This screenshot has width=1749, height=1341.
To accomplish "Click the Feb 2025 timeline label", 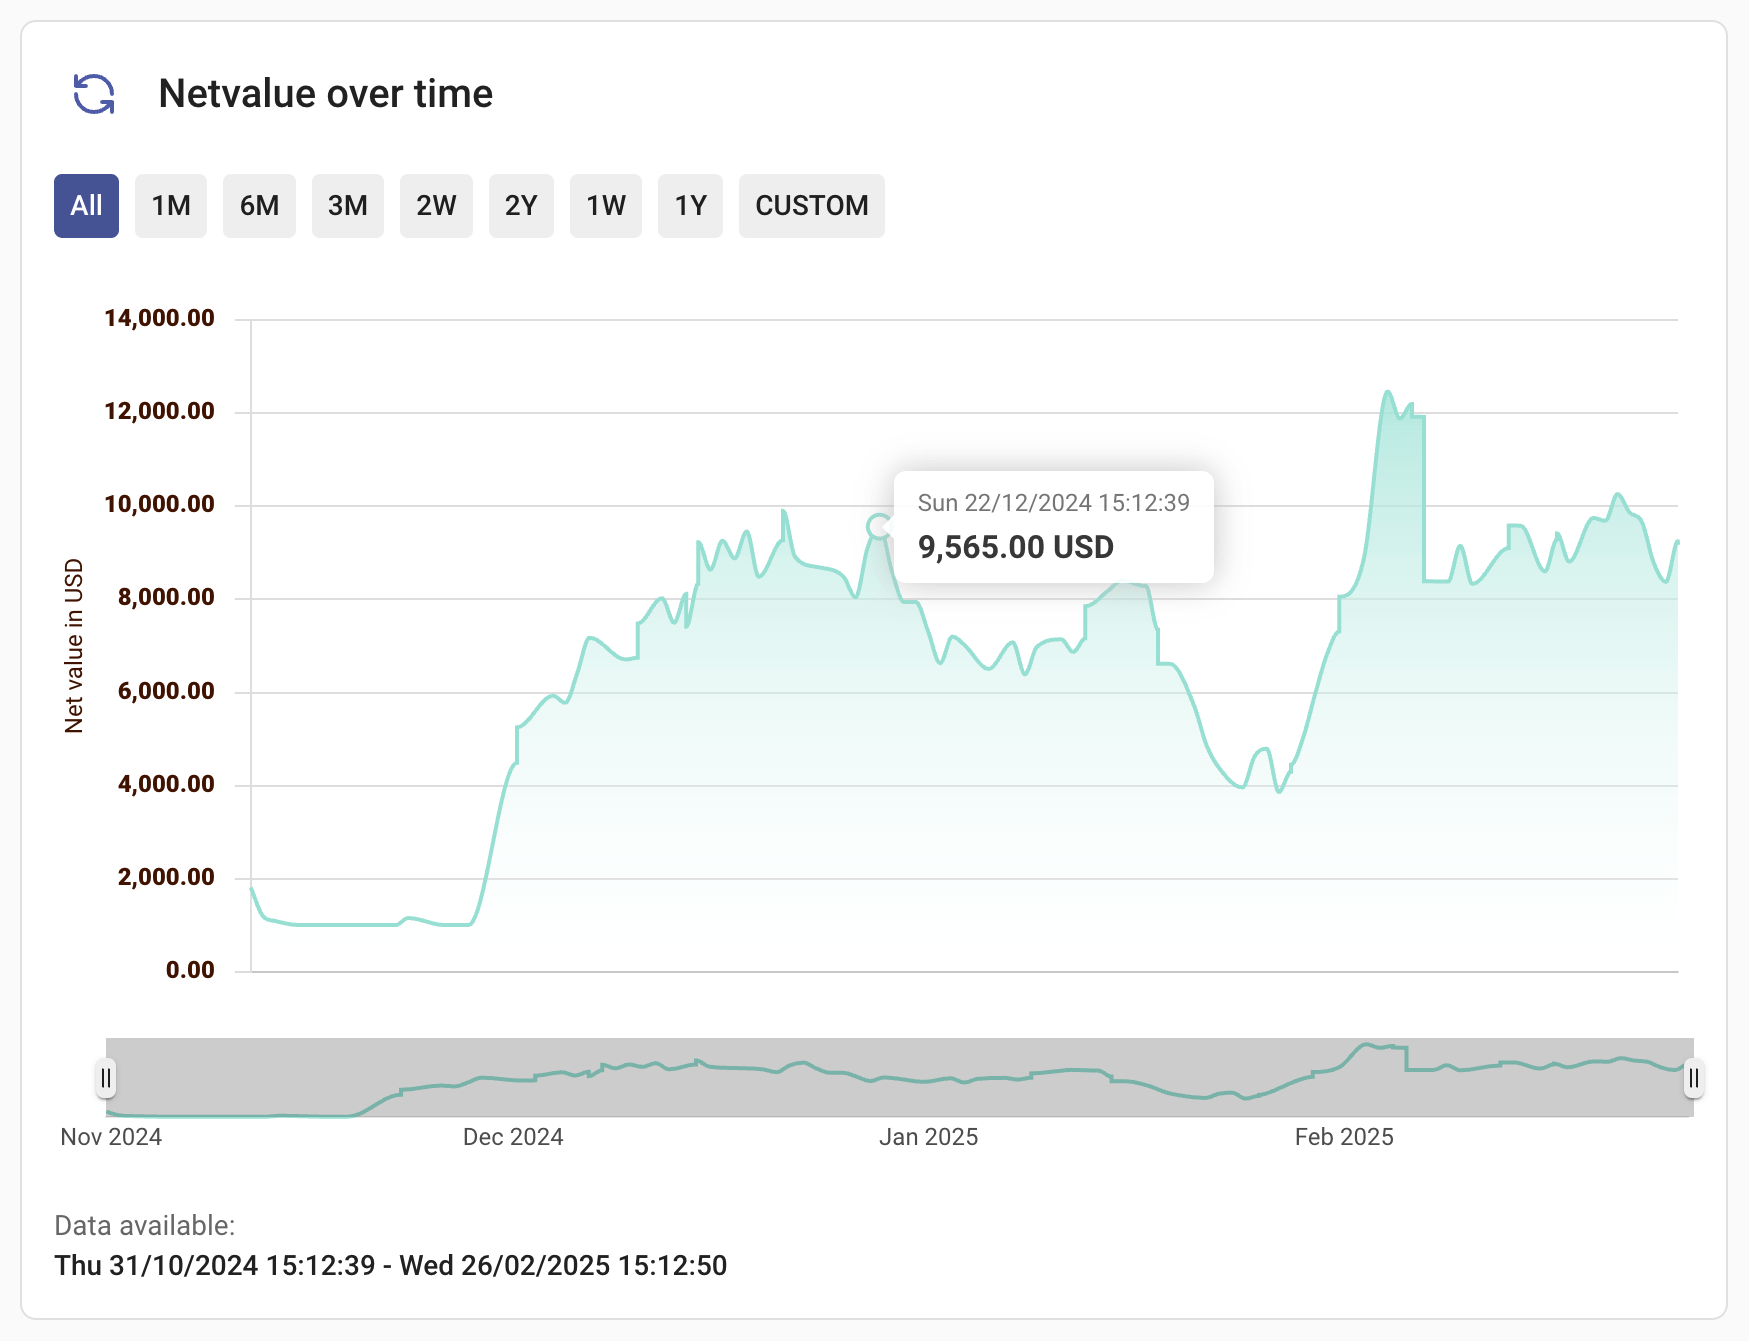I will tap(1344, 1137).
